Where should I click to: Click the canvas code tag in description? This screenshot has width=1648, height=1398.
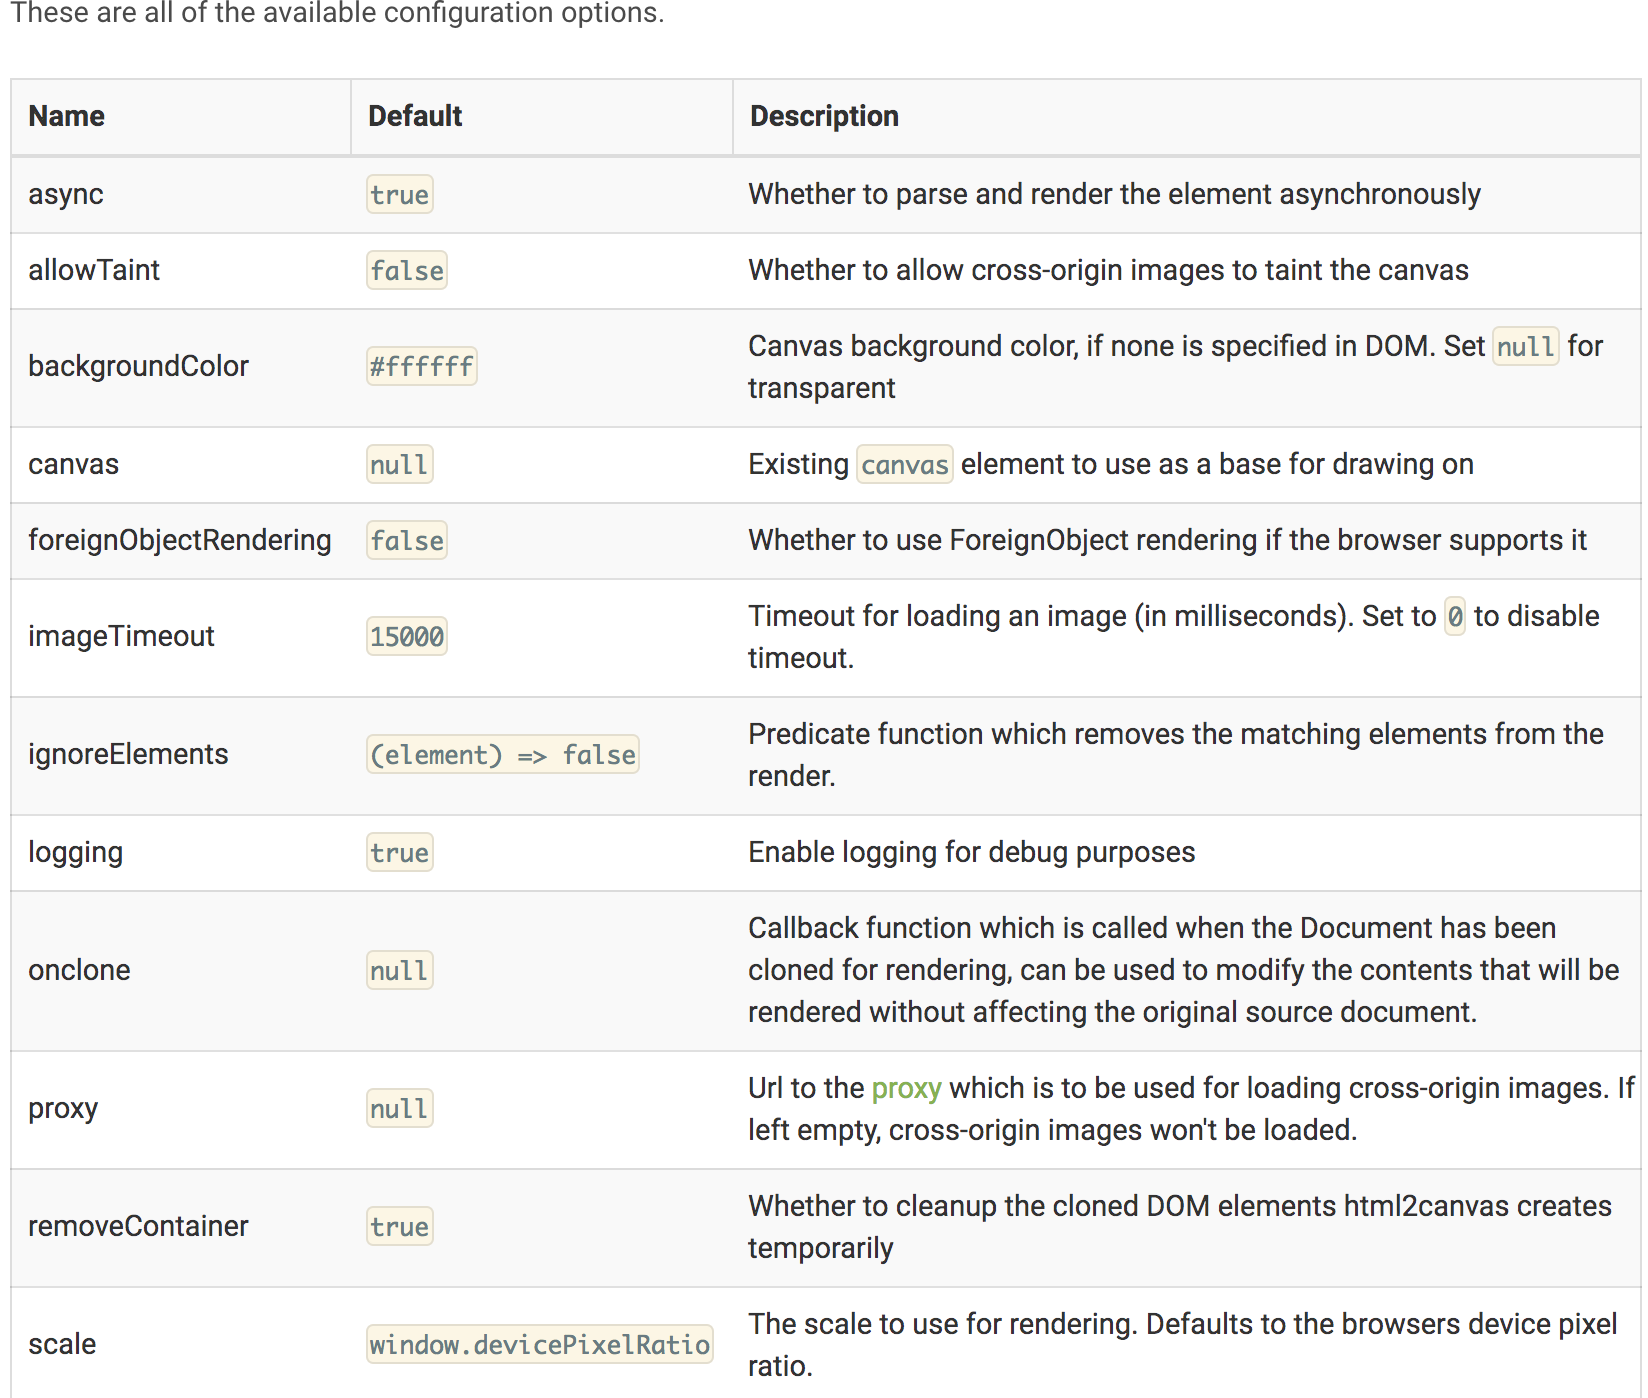[x=904, y=465]
